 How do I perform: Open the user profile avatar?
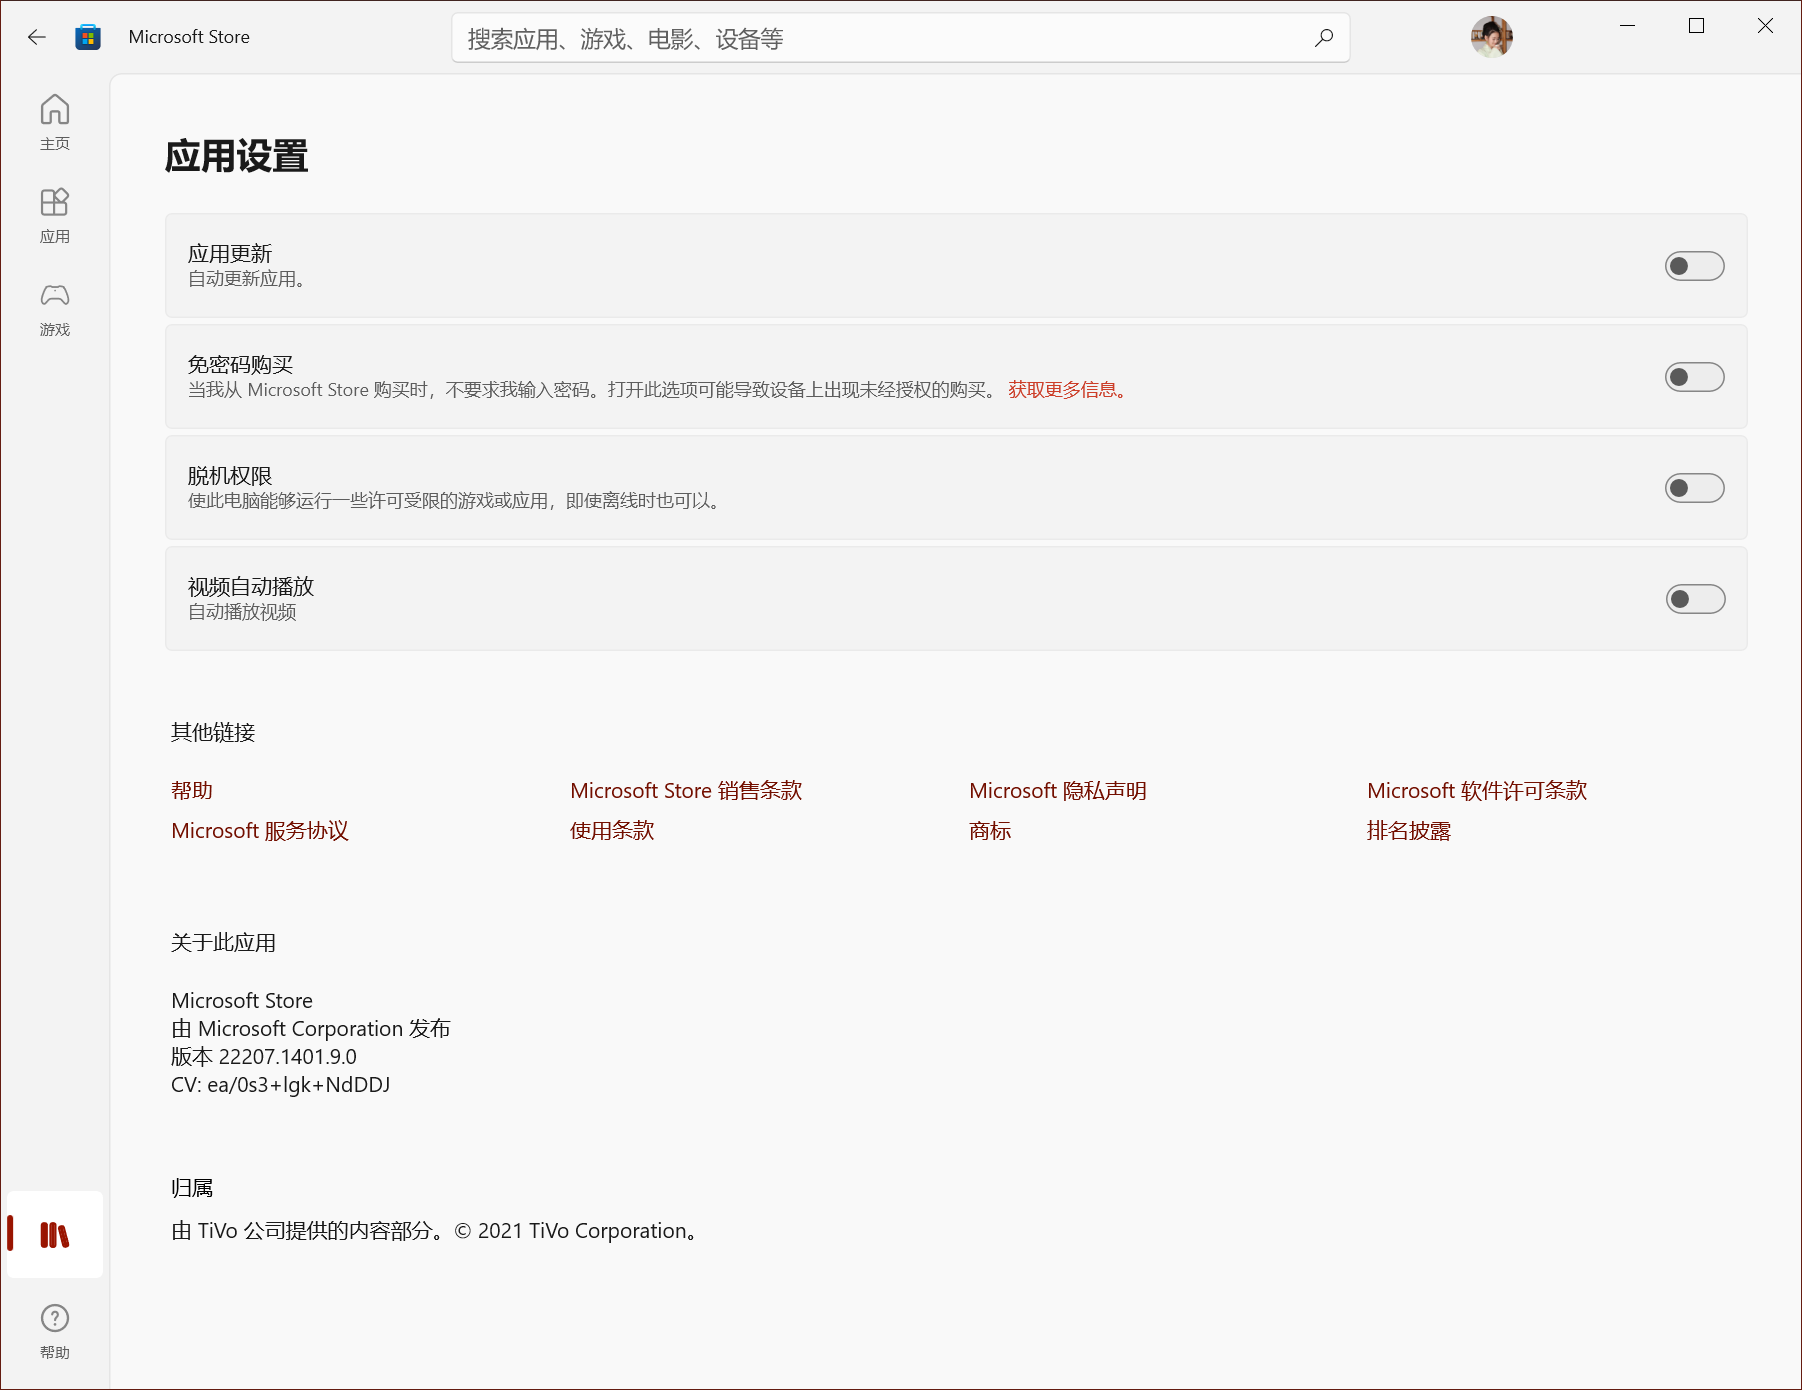(1491, 37)
